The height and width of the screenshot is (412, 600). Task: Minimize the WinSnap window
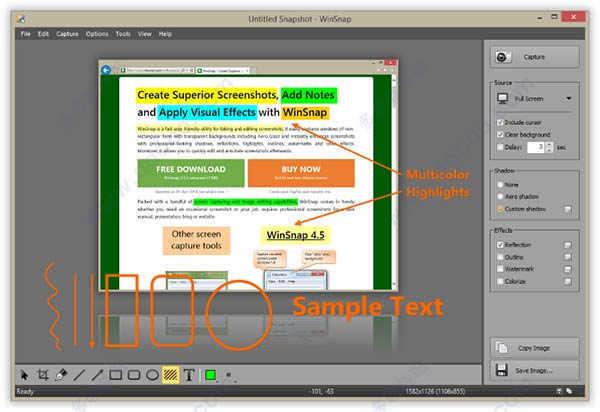(x=540, y=17)
